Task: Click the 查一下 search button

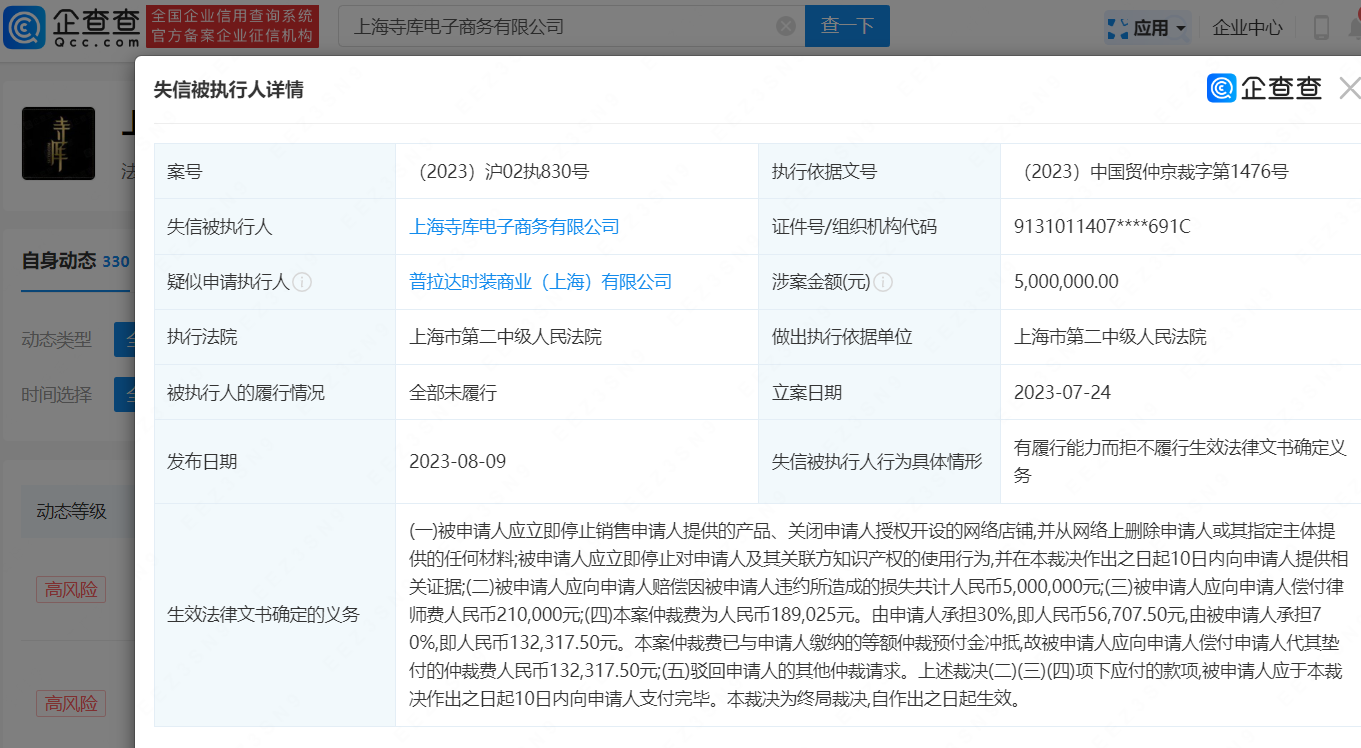Action: pos(847,26)
